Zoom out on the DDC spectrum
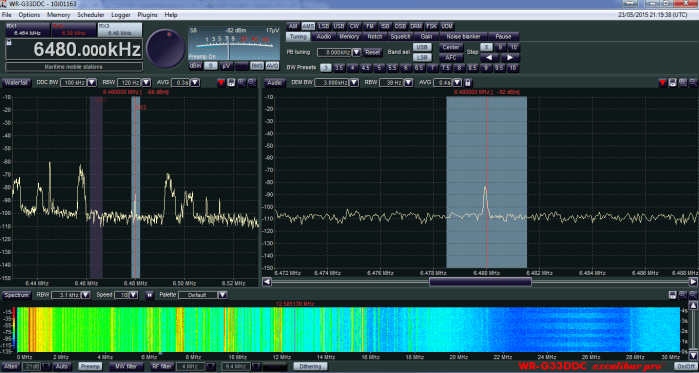 pos(252,83)
